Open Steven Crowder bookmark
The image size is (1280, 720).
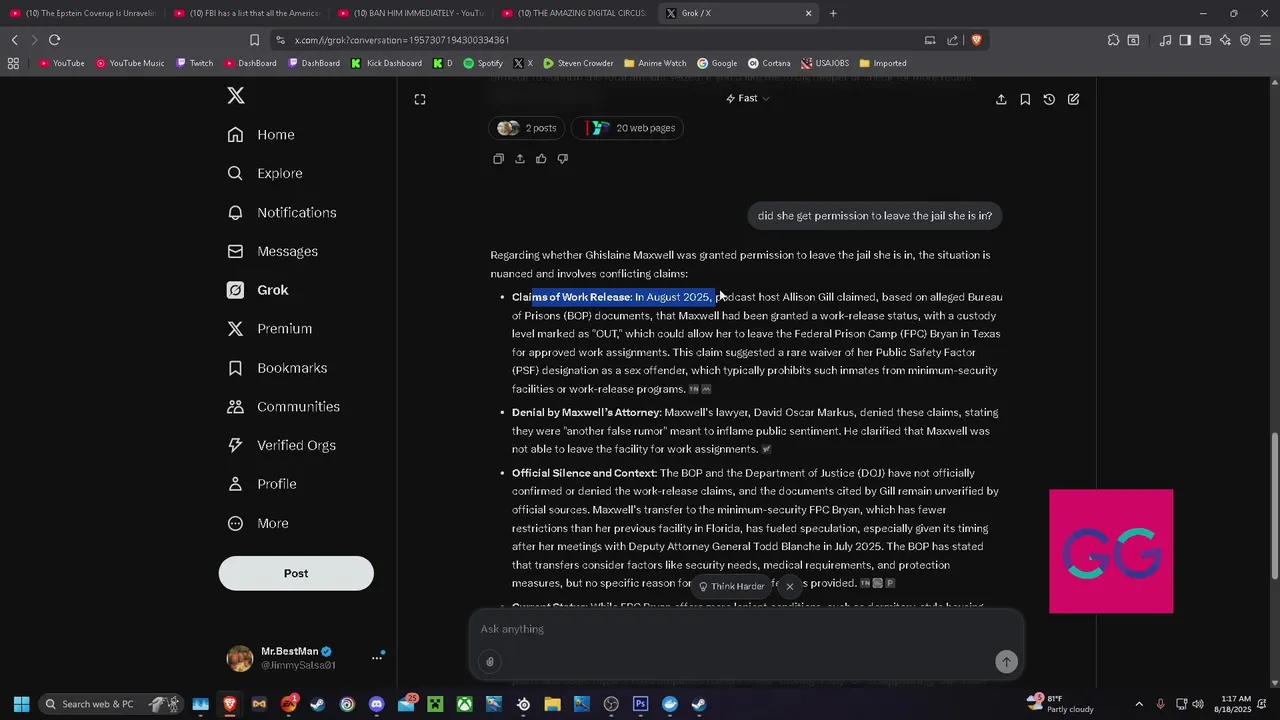pyautogui.click(x=578, y=63)
